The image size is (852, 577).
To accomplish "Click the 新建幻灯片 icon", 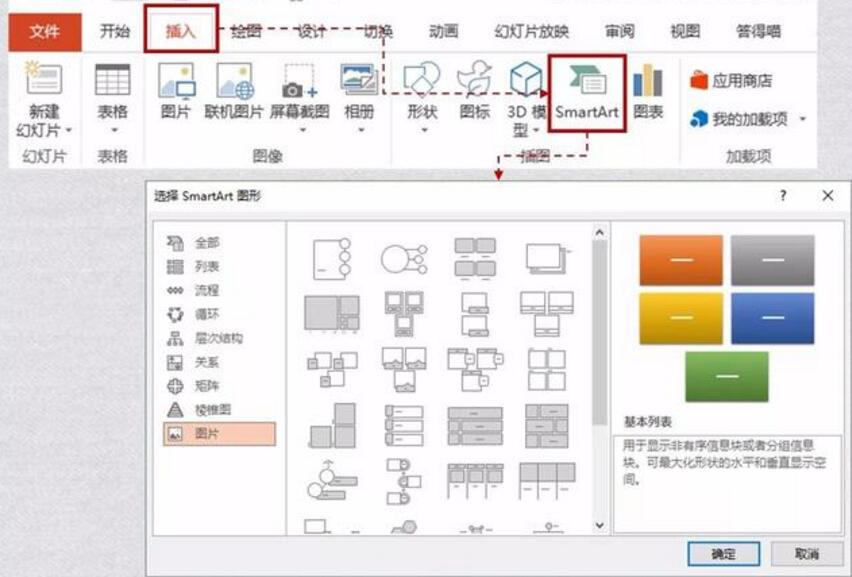I will [44, 78].
